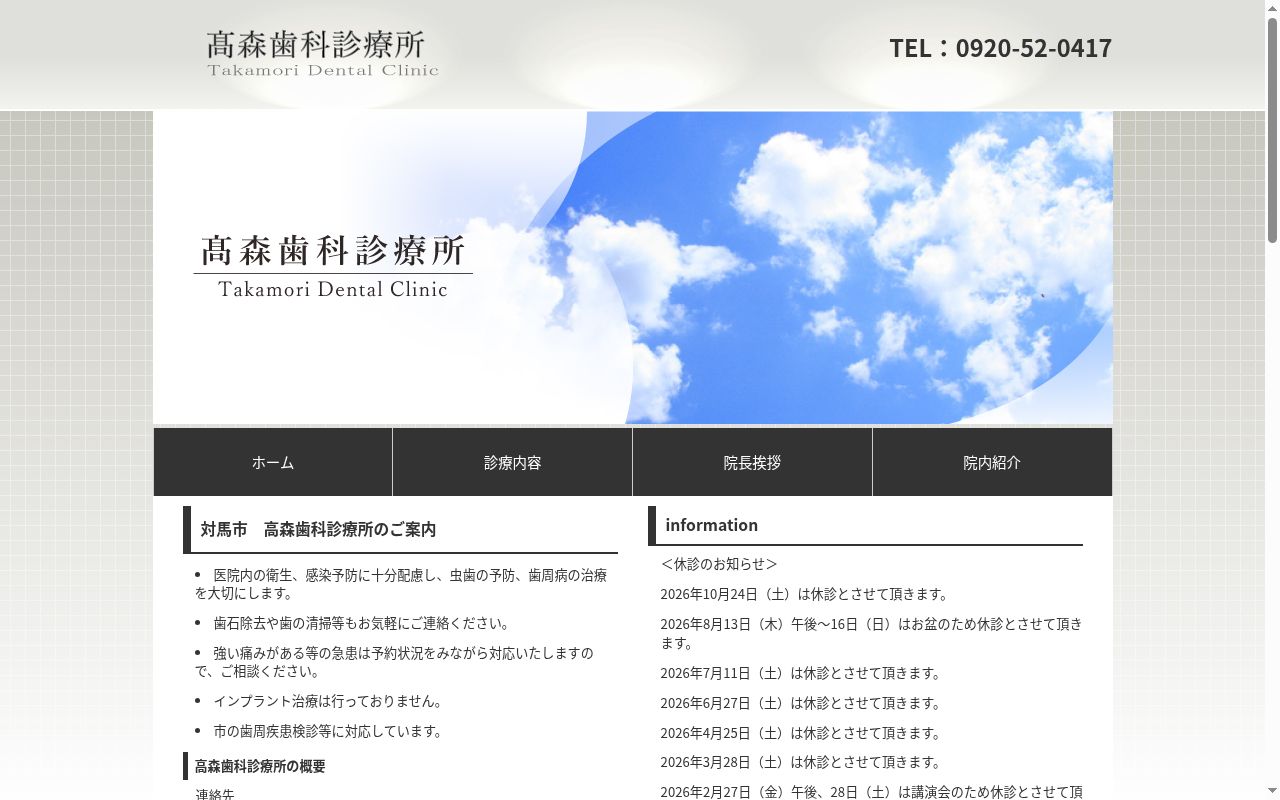1280x800 pixels.
Task: Click the 2026年2月27日 lecture closure notice
Action: click(871, 791)
